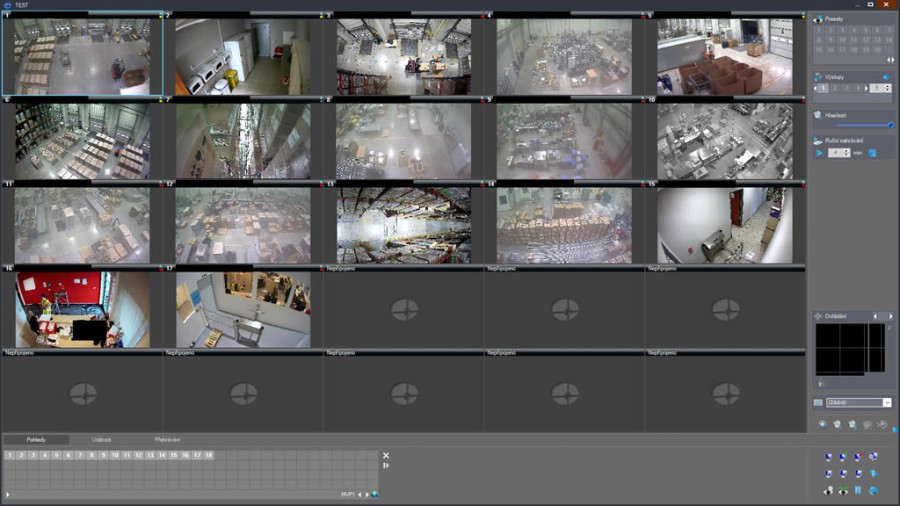900x506 pixels.
Task: Select the red-walled camera 16 feed
Action: pos(82,309)
